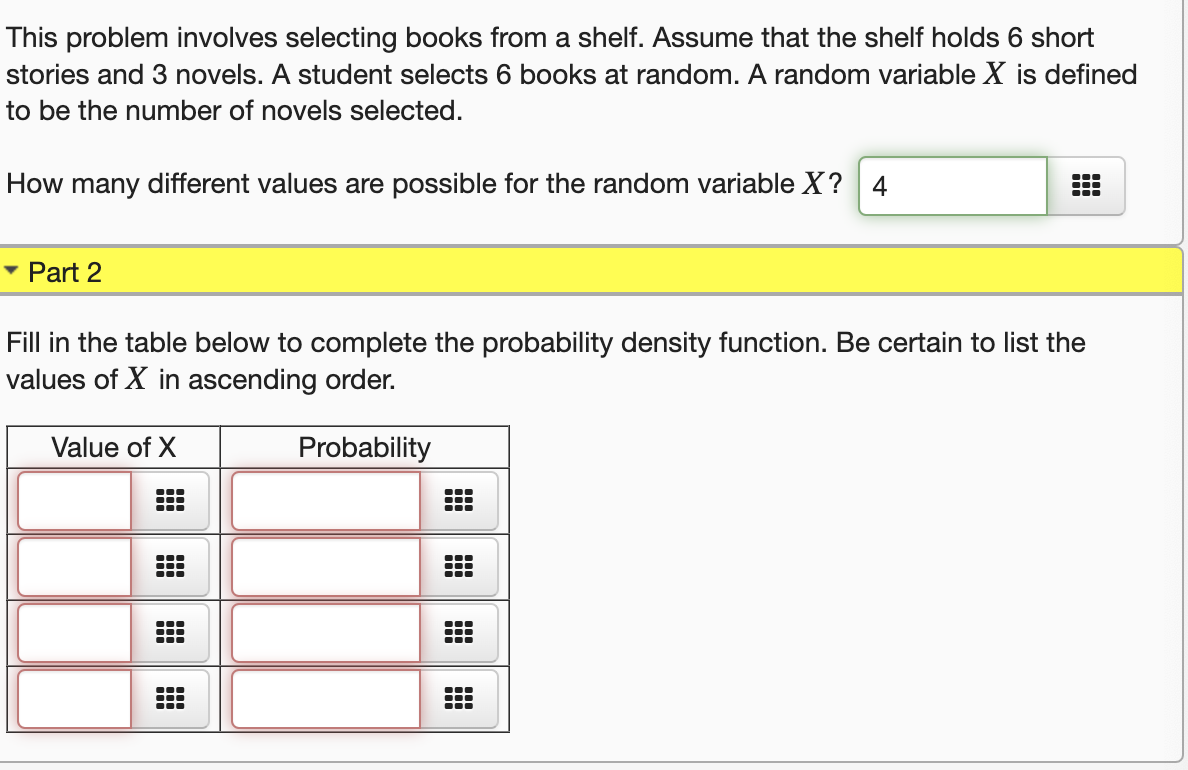Click the first Value of X input field
The height and width of the screenshot is (770, 1188).
tap(72, 501)
